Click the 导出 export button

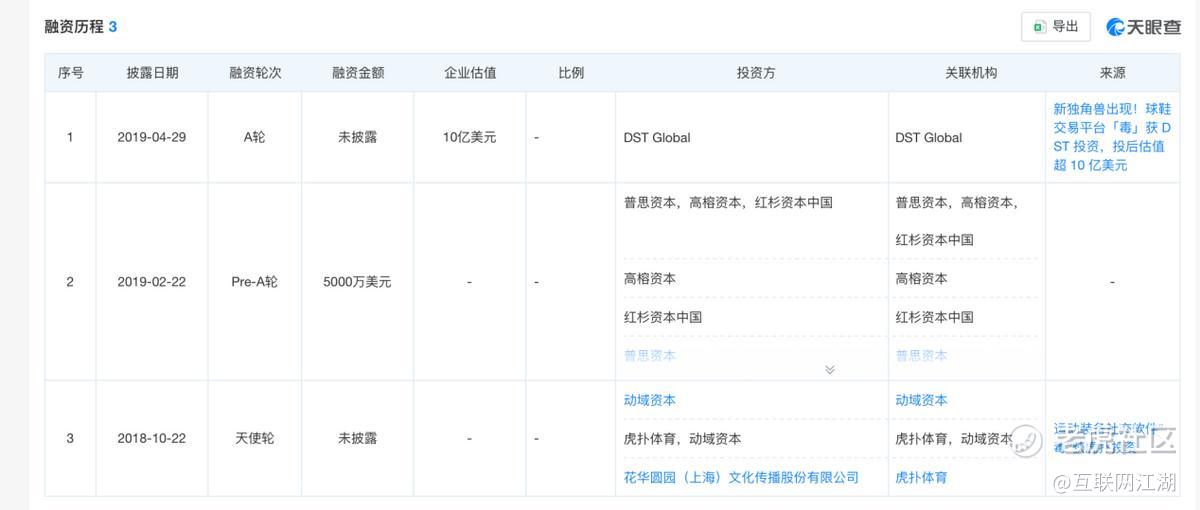[x=1055, y=27]
